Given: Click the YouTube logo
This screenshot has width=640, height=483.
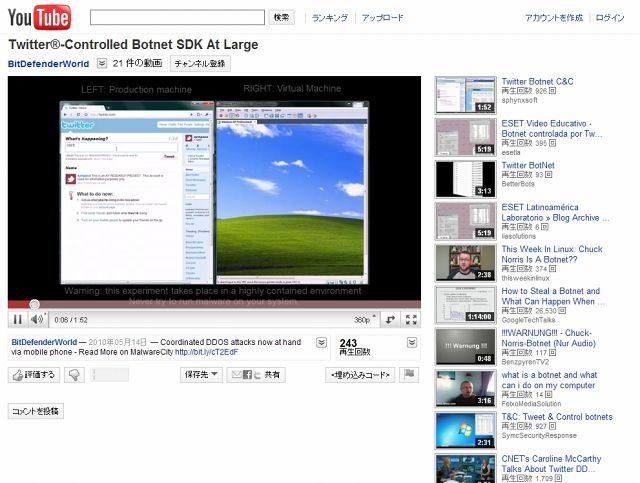Looking at the screenshot, I should coord(39,18).
